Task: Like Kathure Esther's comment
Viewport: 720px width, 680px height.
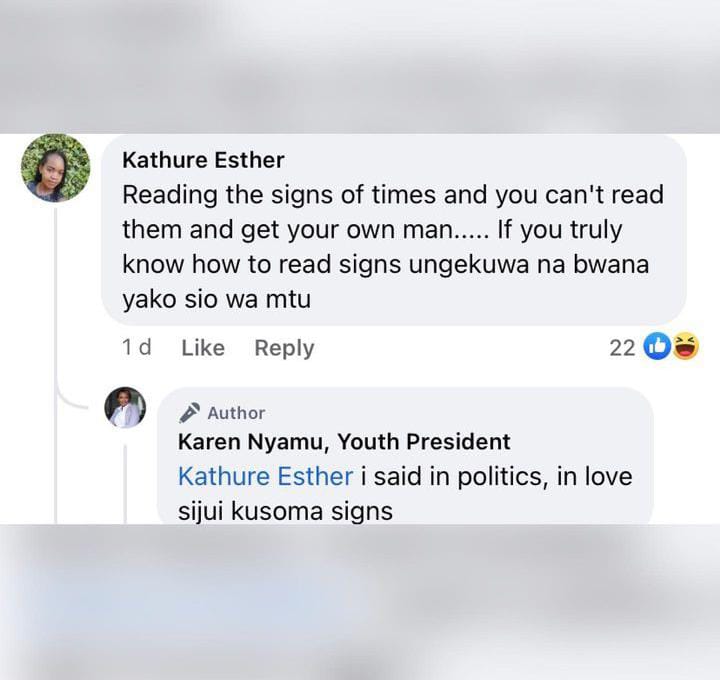Action: click(203, 348)
